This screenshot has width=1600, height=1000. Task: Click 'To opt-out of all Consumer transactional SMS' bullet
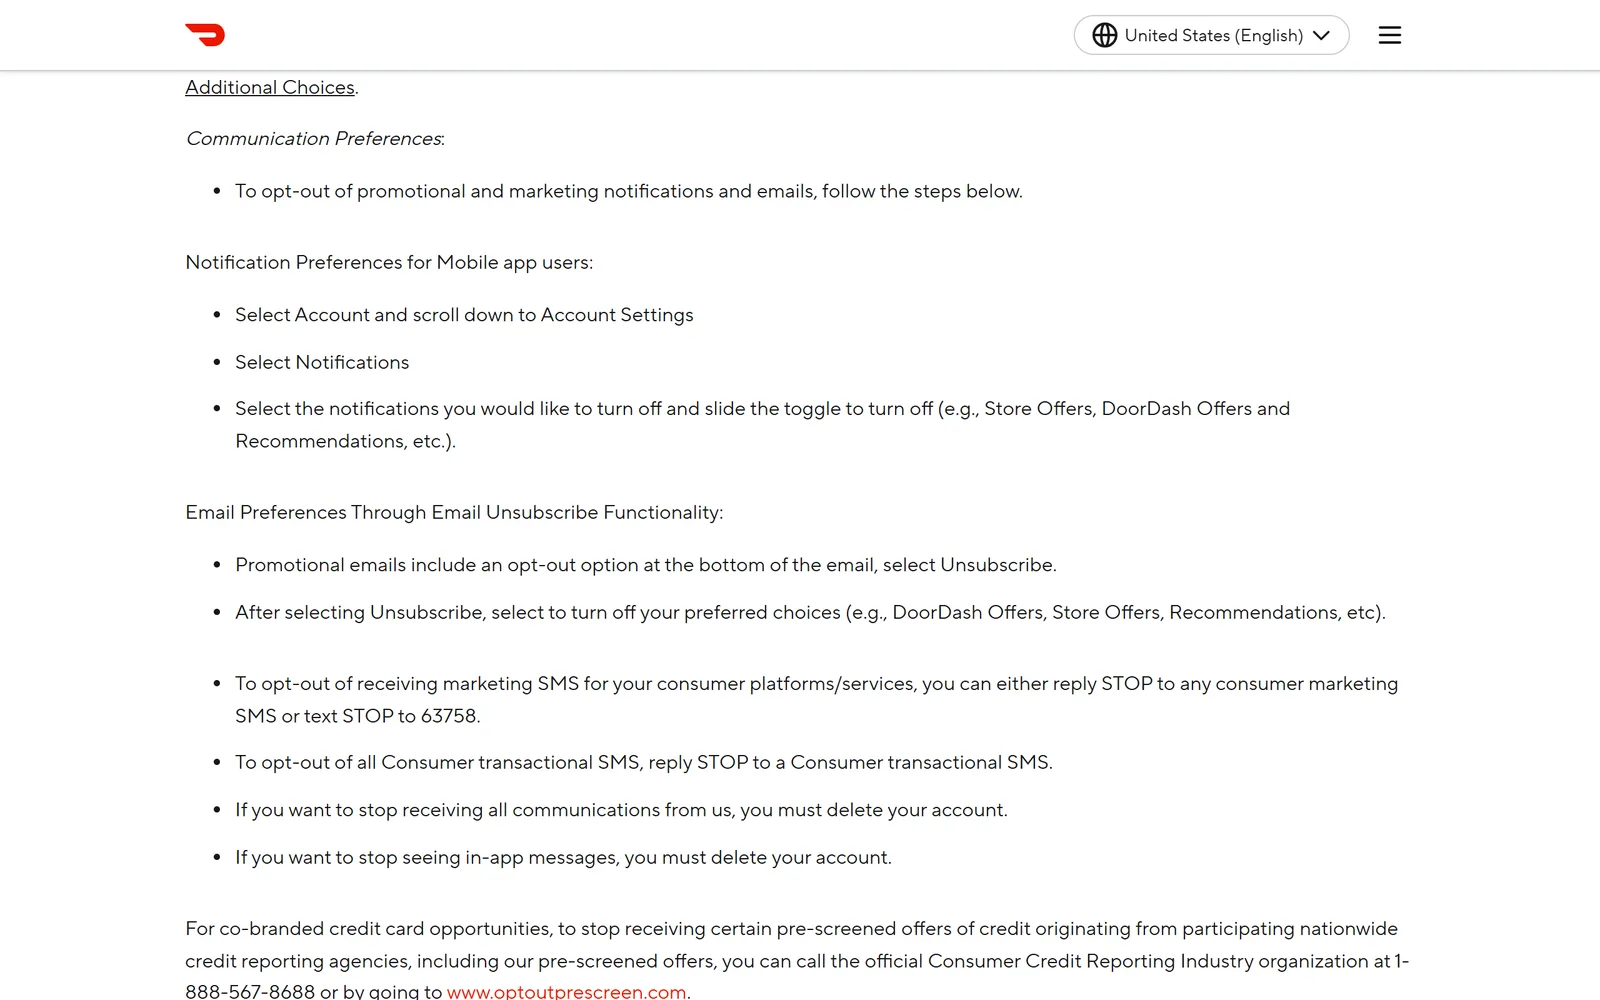[644, 762]
